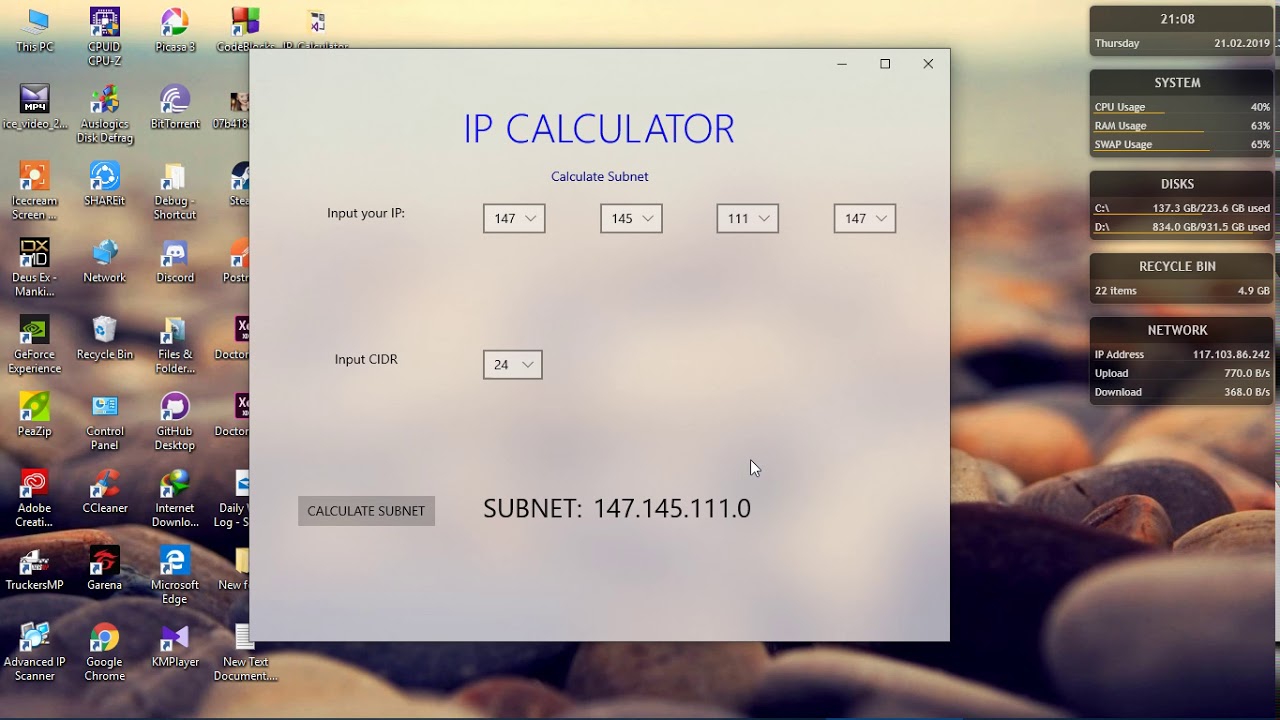Click the SWAP Usage bar in SYSTEM gadget
This screenshot has height=720, width=1280.
[1182, 144]
